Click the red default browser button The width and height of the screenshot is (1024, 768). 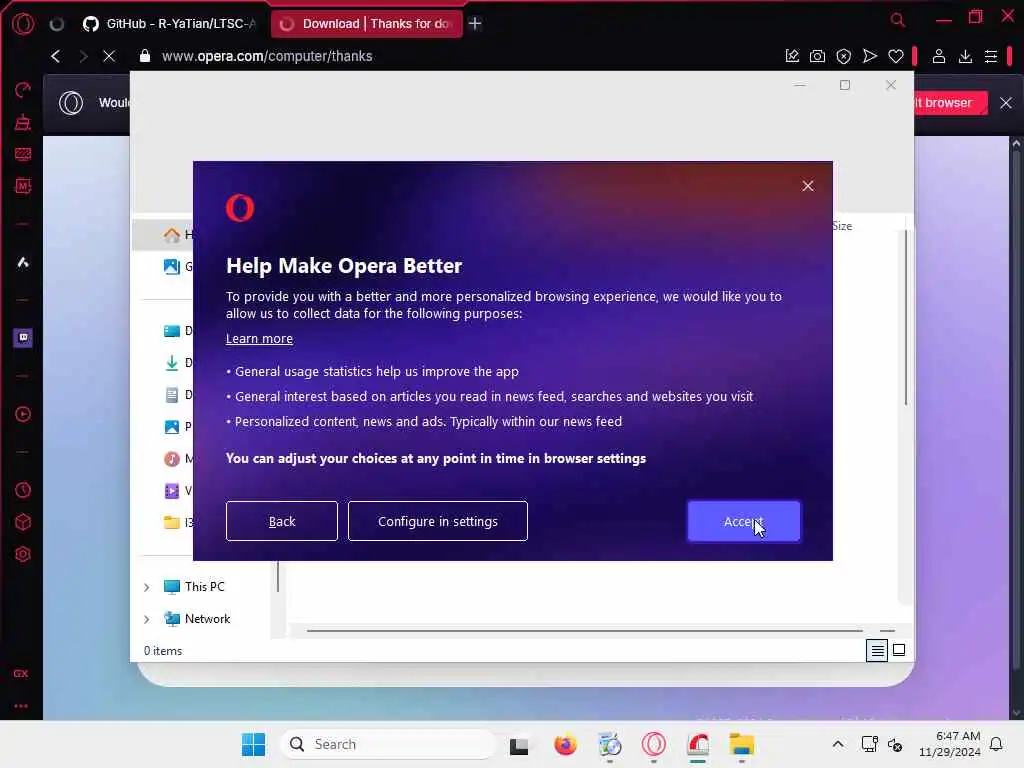pos(950,103)
